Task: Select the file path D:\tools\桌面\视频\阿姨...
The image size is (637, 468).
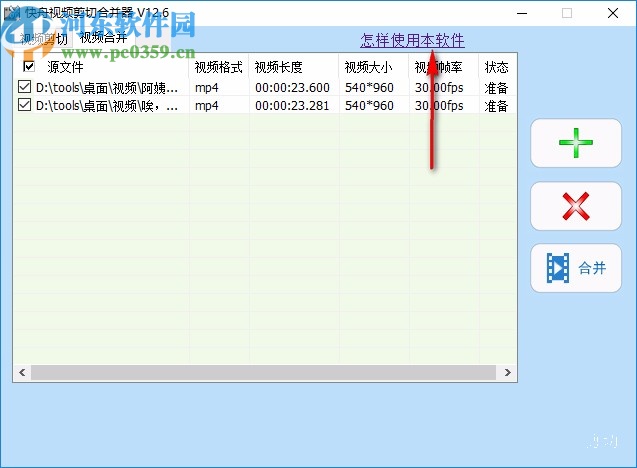Action: click(x=106, y=88)
